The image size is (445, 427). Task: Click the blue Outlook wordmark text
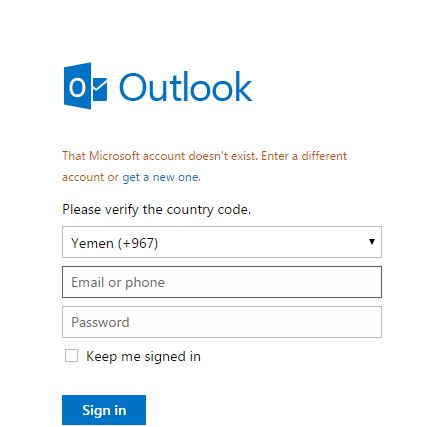pyautogui.click(x=185, y=87)
